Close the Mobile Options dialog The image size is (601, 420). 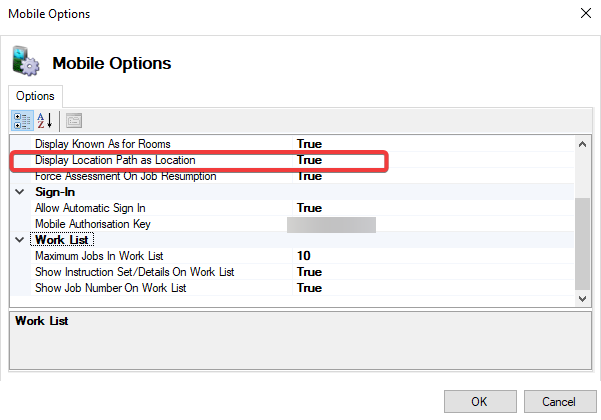(x=583, y=14)
